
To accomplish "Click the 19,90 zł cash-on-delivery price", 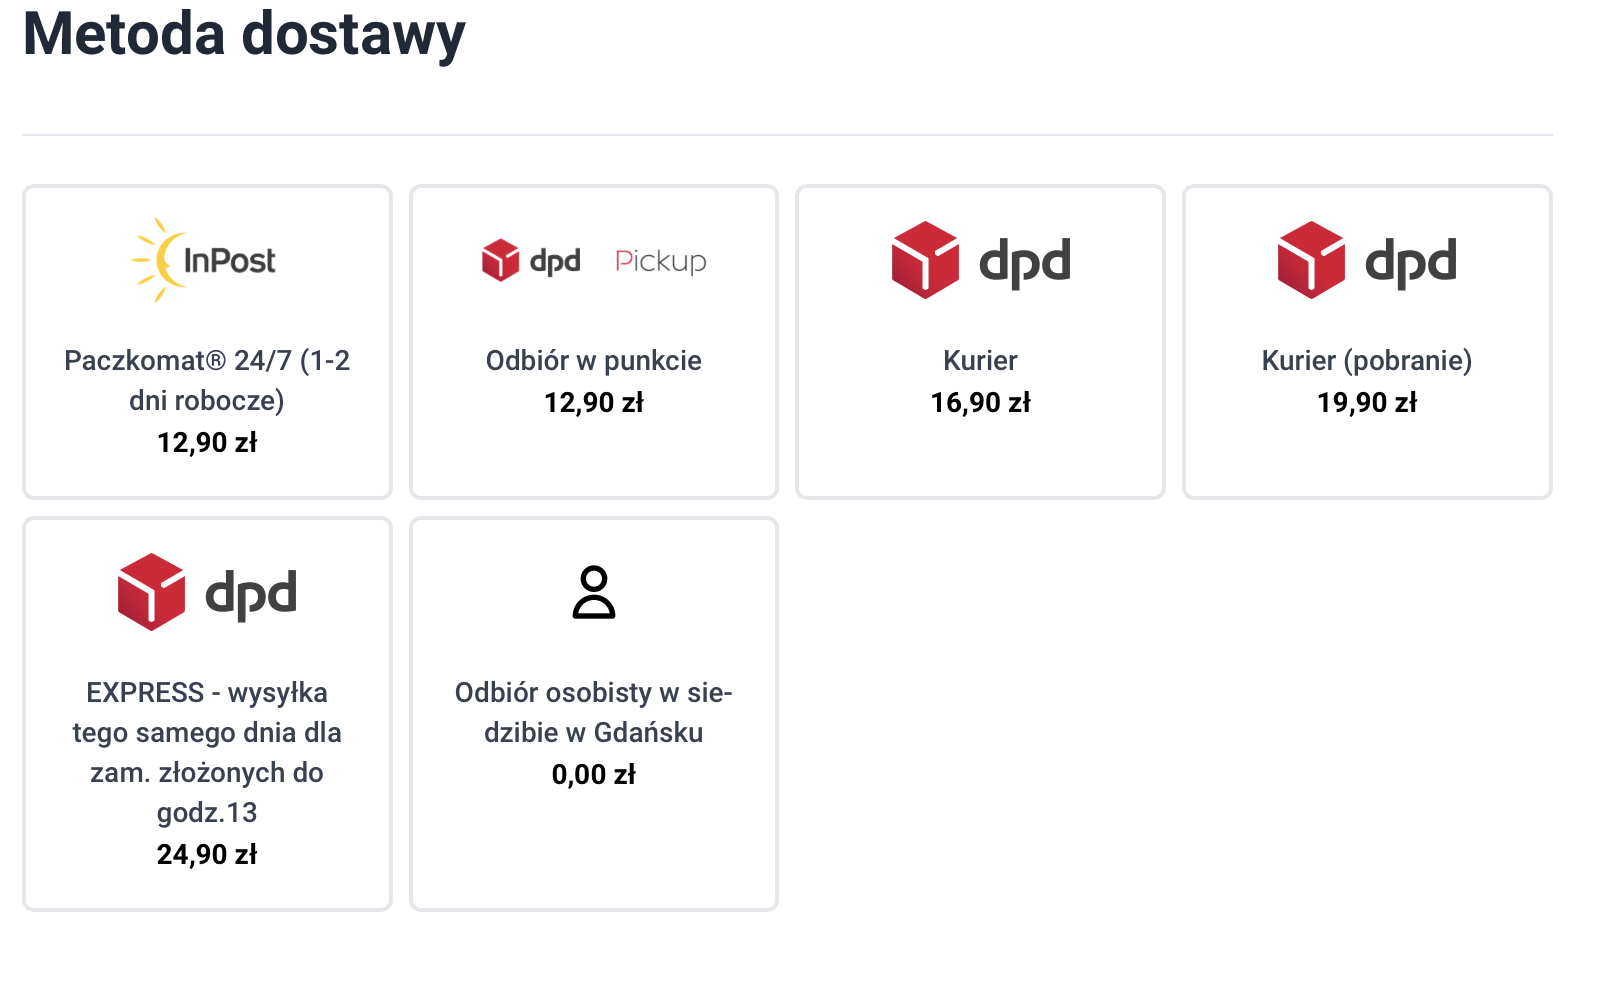I will coord(1366,402).
